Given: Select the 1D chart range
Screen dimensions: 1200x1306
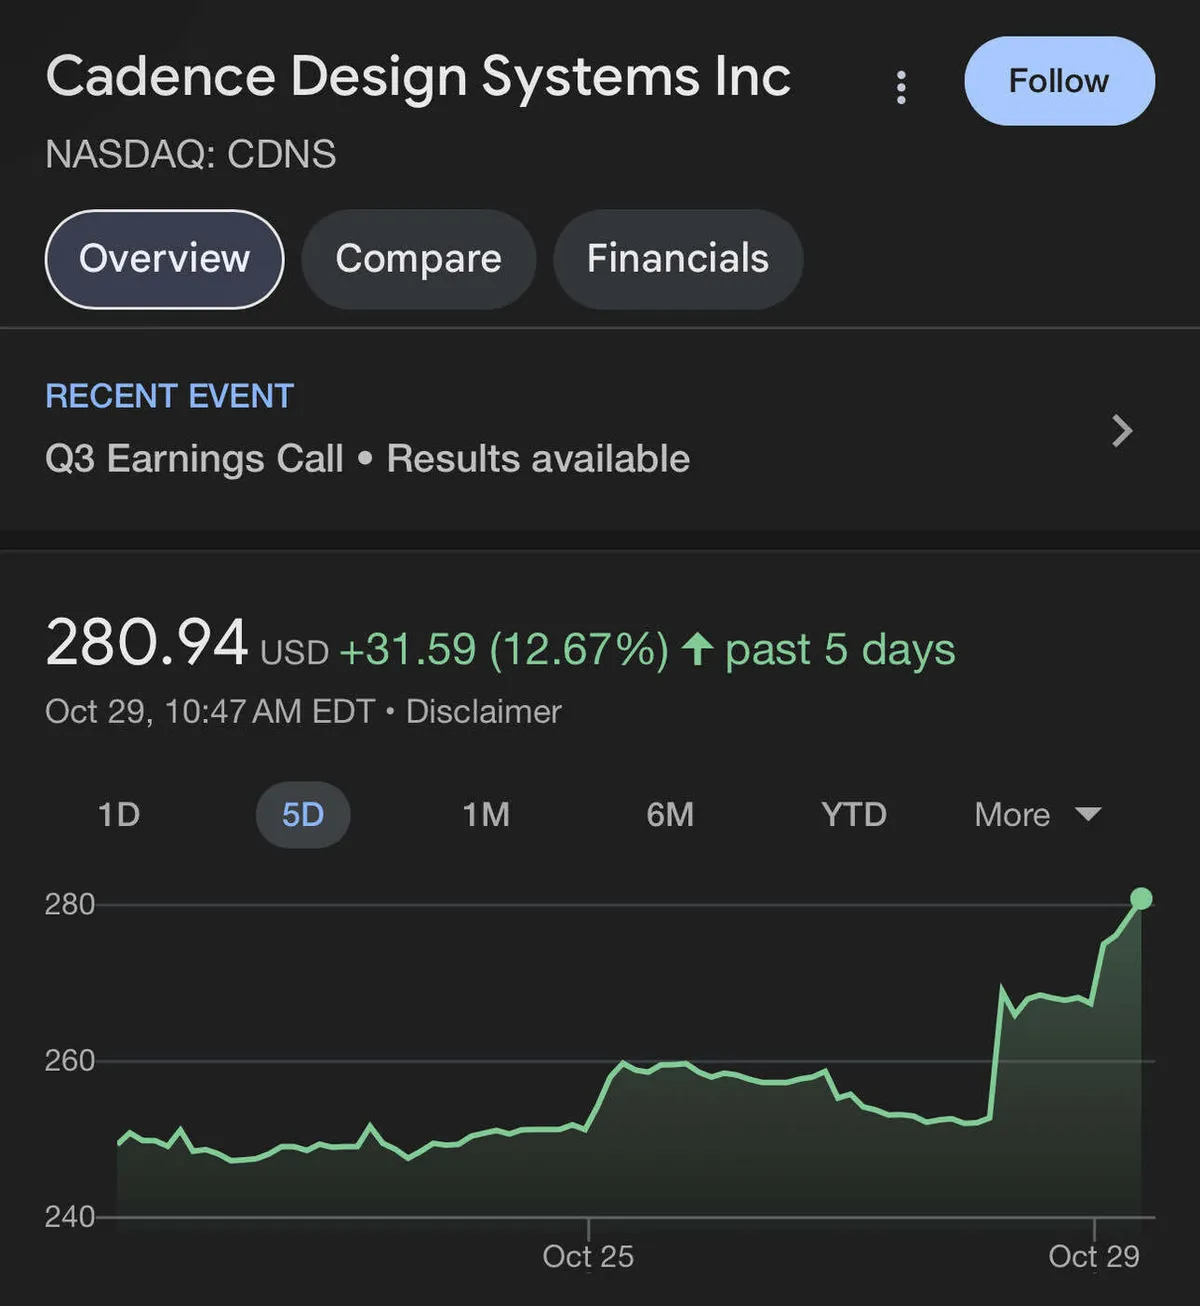Looking at the screenshot, I should point(119,815).
